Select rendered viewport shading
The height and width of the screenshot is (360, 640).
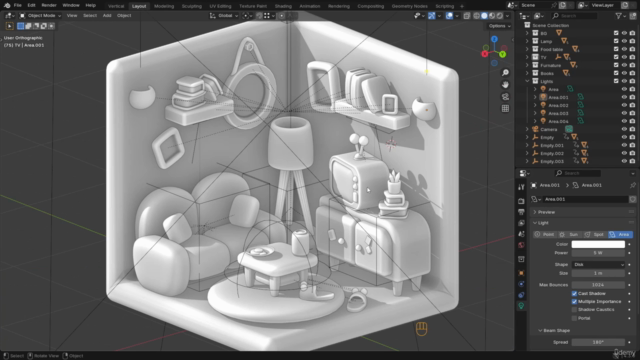500,16
